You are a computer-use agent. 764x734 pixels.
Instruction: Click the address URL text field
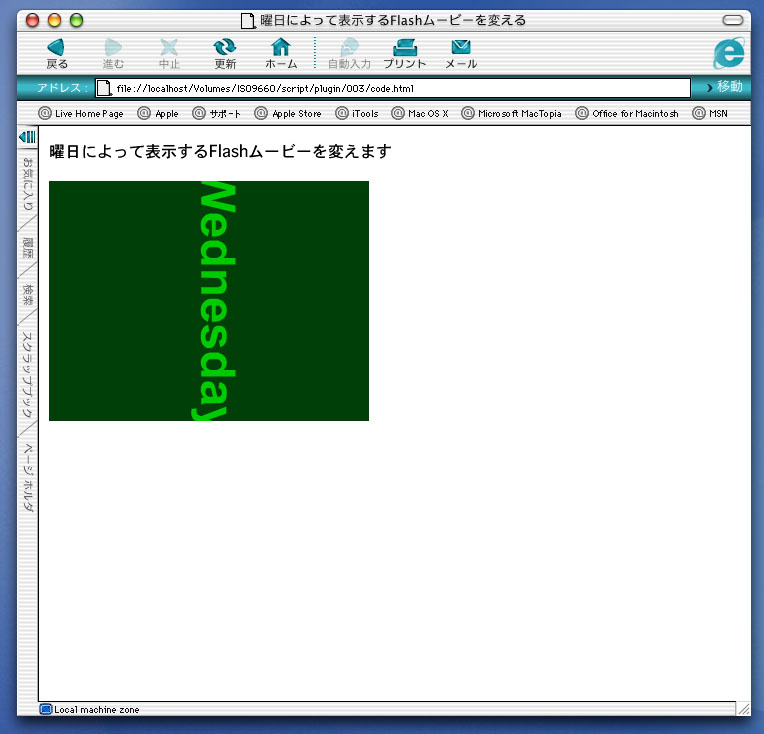point(400,89)
